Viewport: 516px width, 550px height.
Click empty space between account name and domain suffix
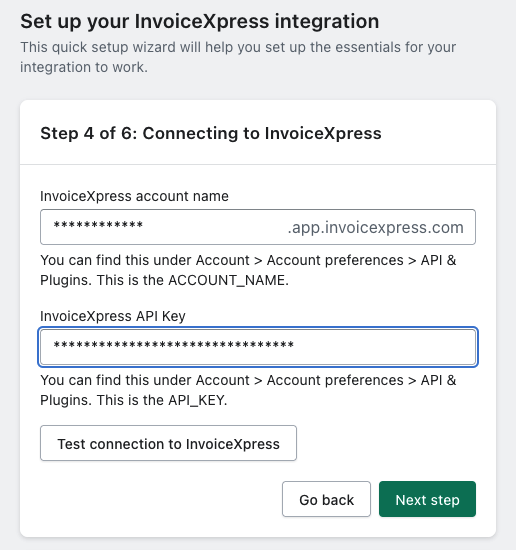click(x=215, y=227)
